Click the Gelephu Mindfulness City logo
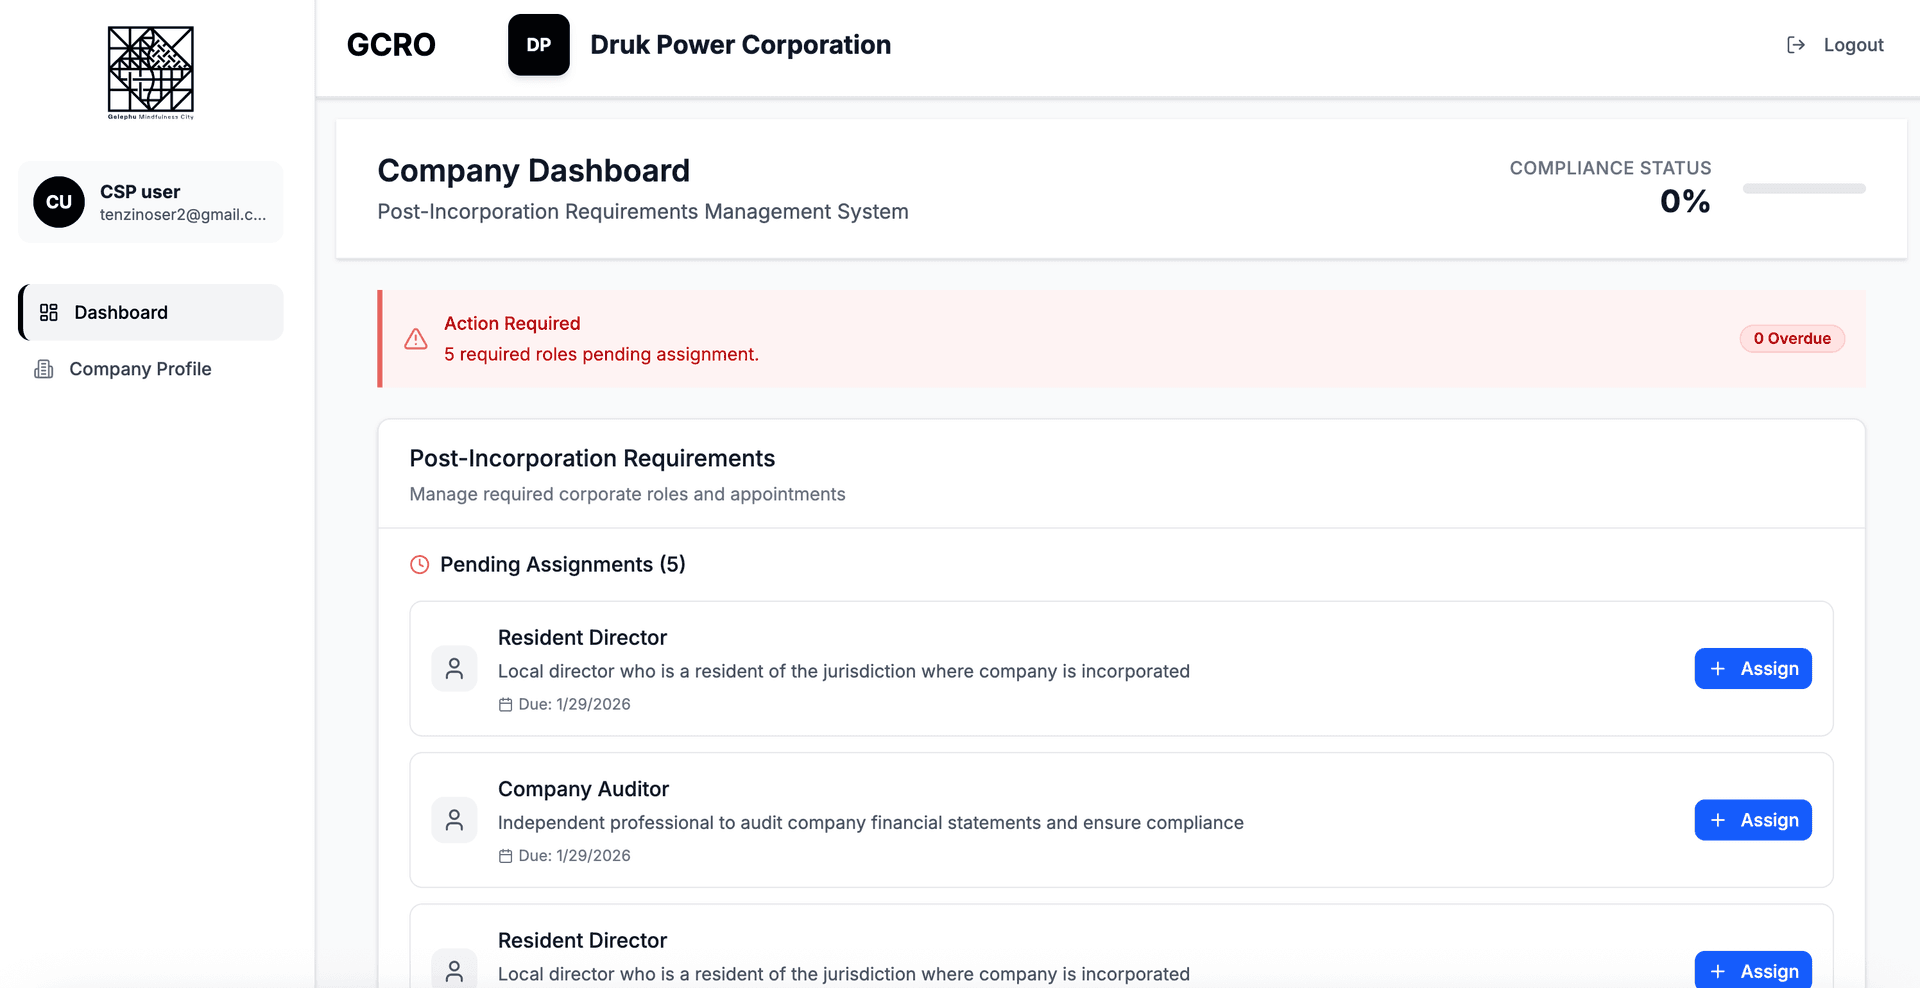The width and height of the screenshot is (1920, 988). [151, 71]
